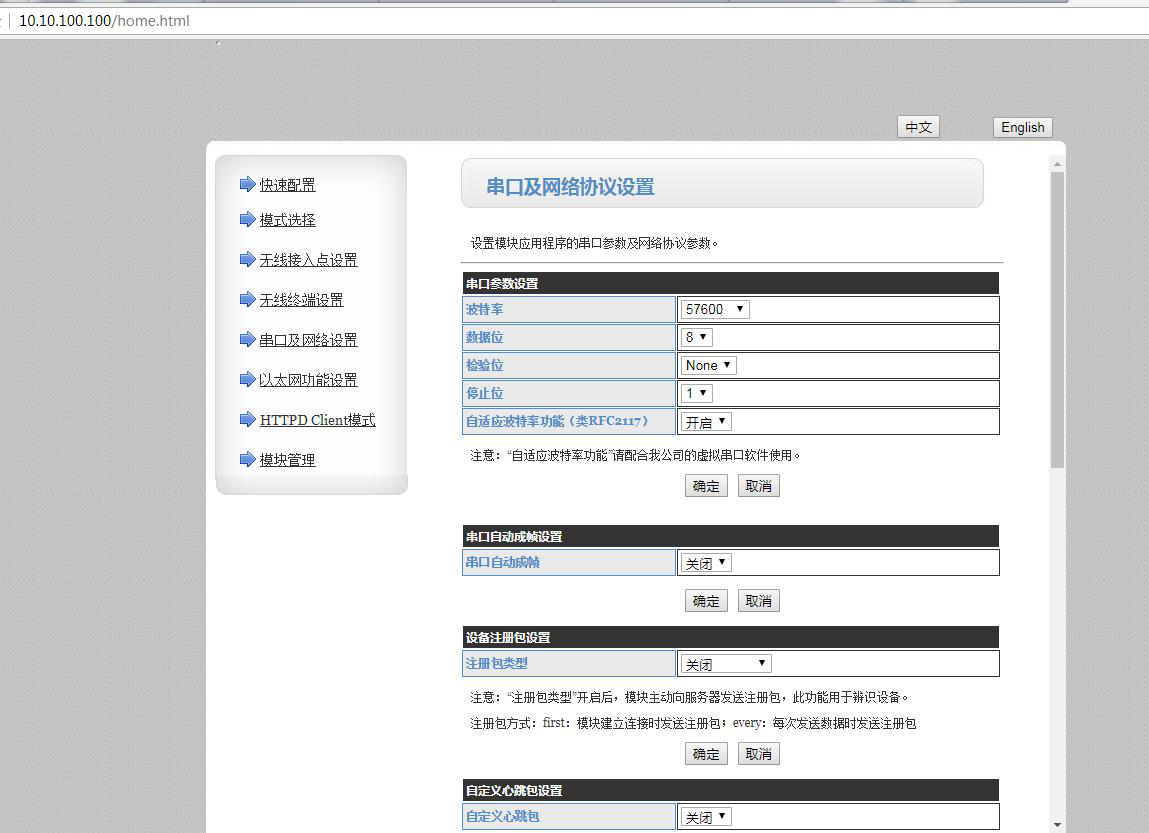This screenshot has width=1149, height=833.
Task: Open the 数据位 data bits dropdown
Action: (696, 338)
